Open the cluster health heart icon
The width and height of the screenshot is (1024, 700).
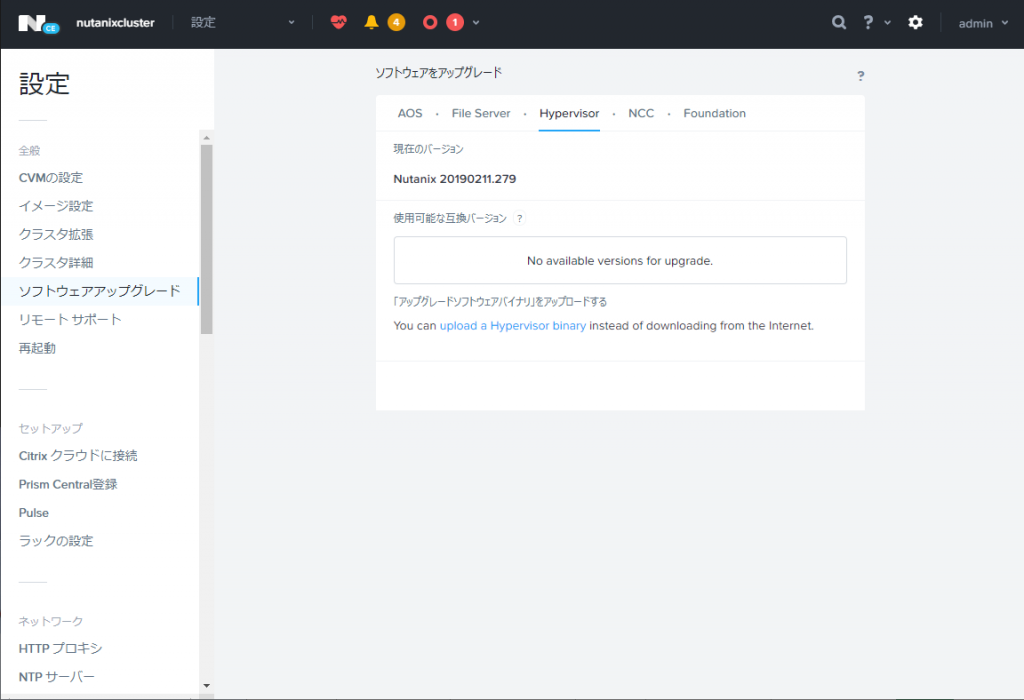[338, 22]
